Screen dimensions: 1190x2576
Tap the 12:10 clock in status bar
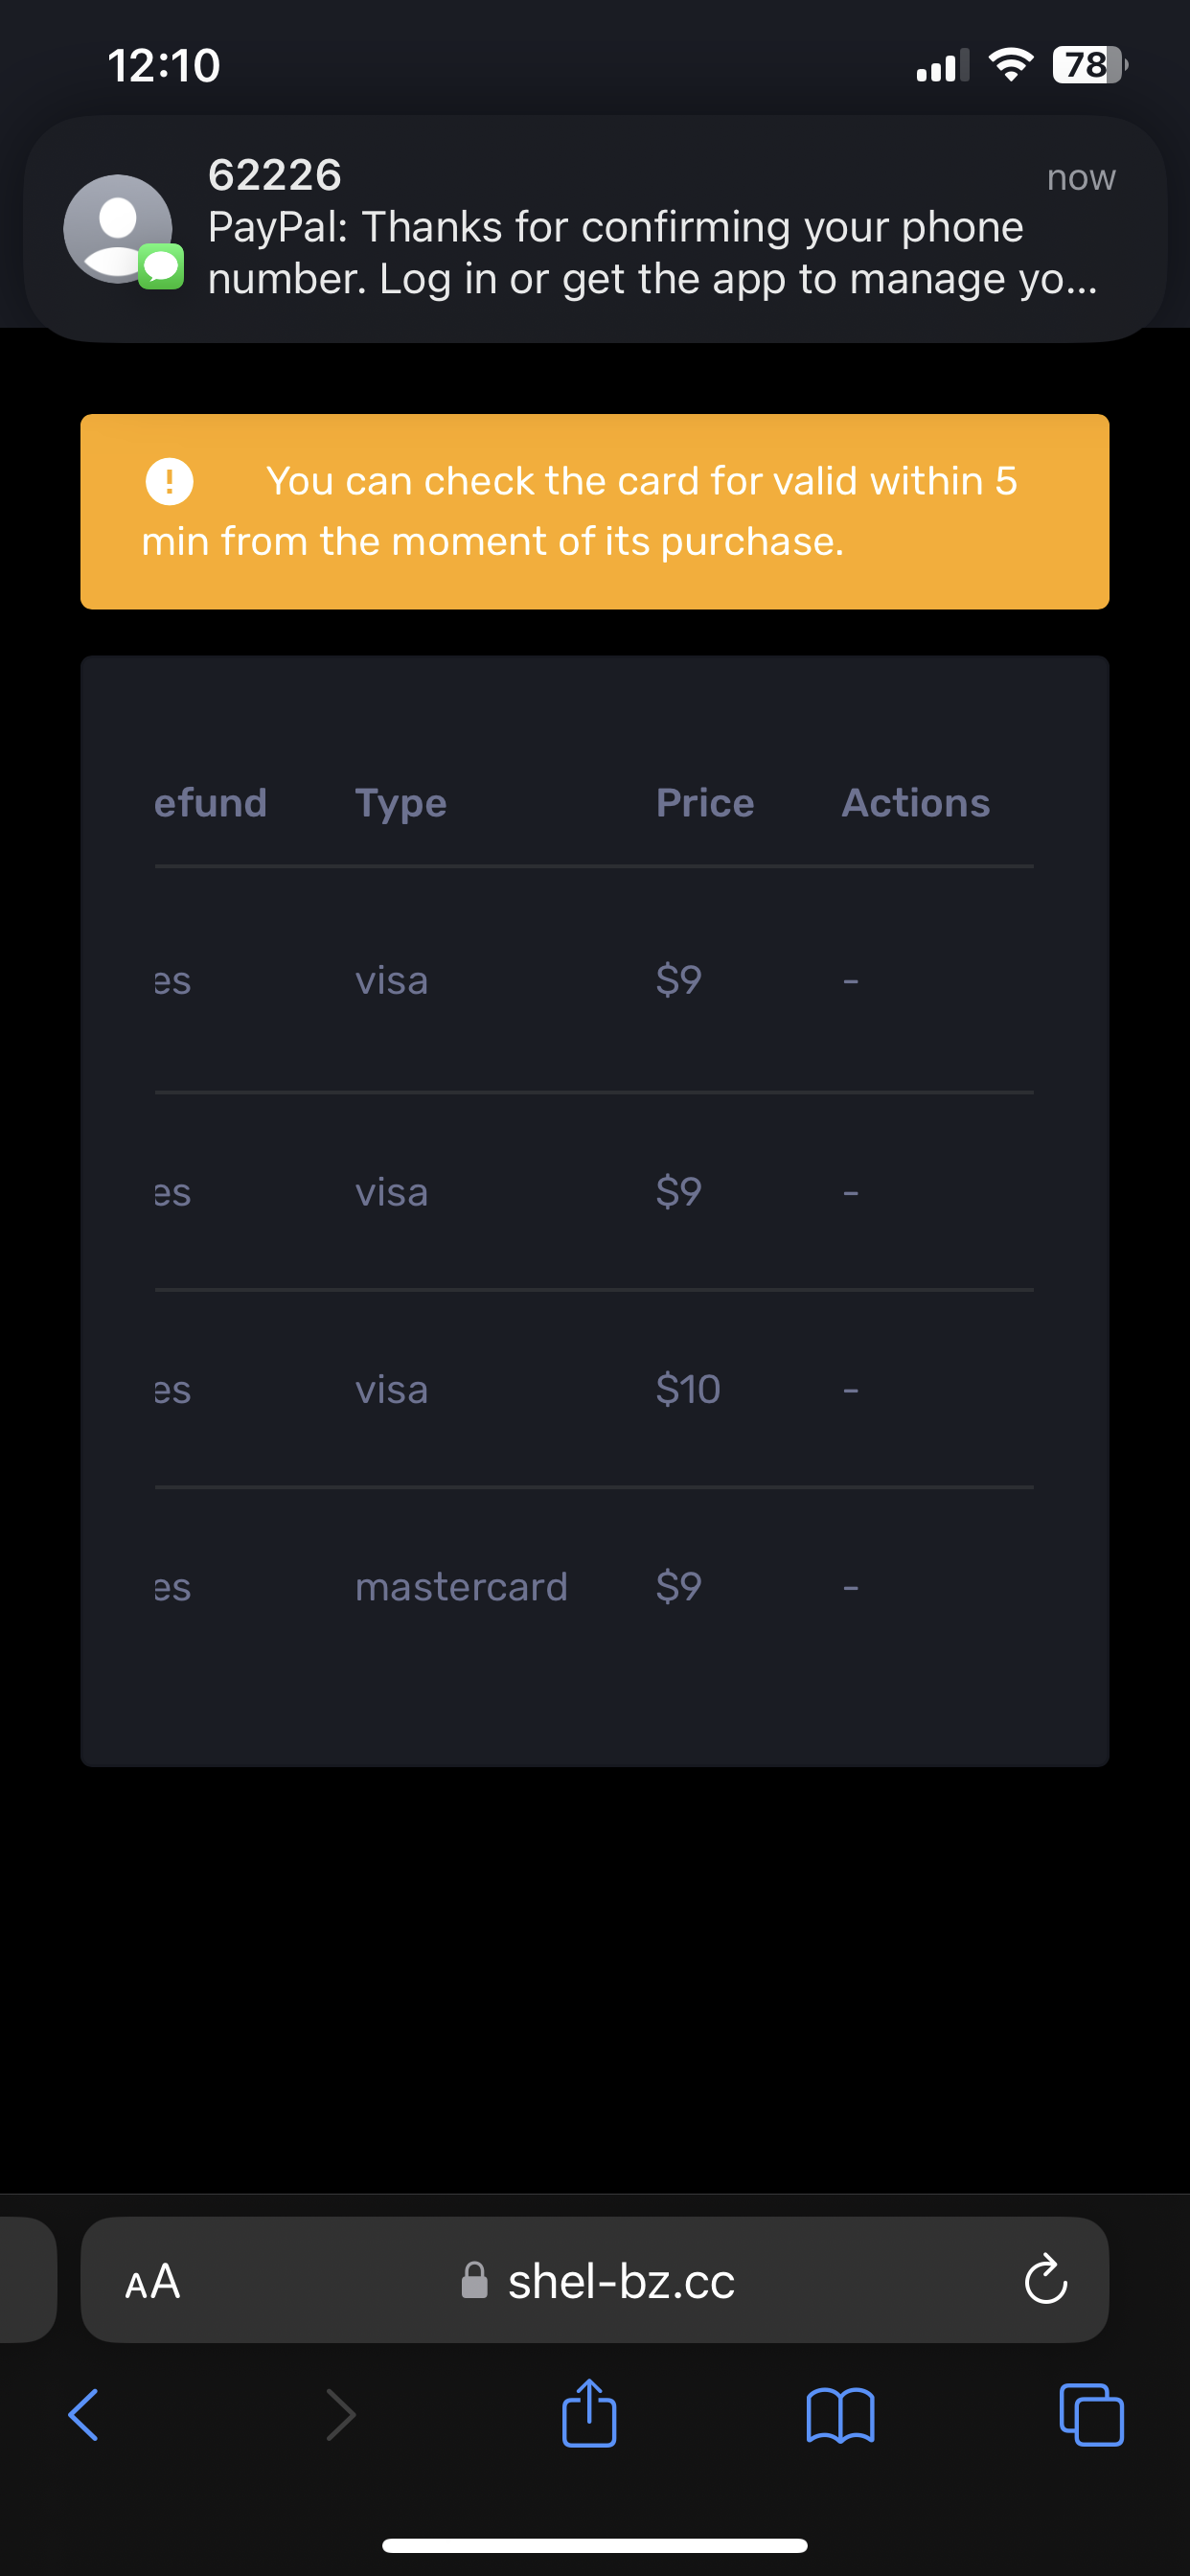(163, 66)
